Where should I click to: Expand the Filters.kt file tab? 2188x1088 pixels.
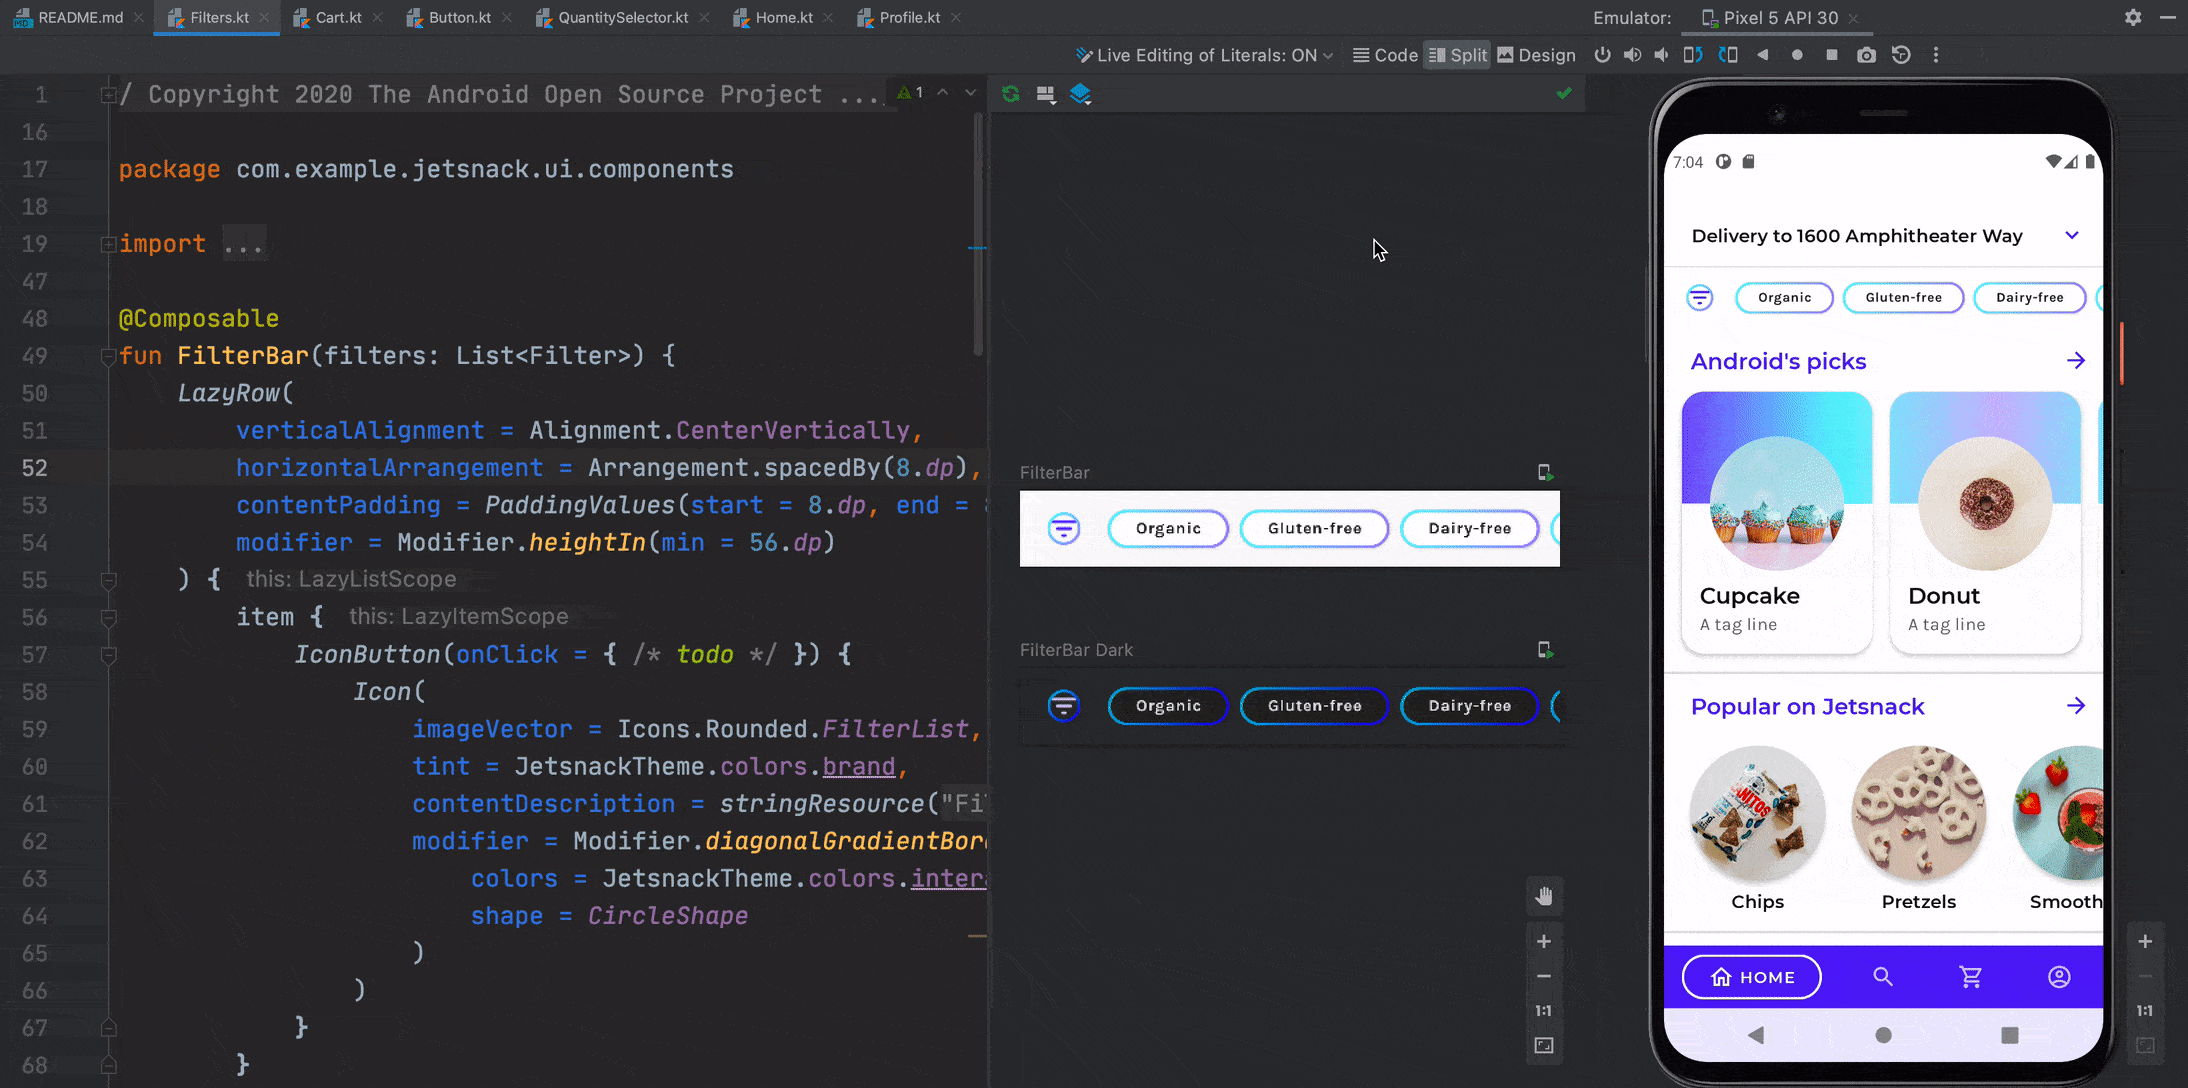pyautogui.click(x=216, y=17)
